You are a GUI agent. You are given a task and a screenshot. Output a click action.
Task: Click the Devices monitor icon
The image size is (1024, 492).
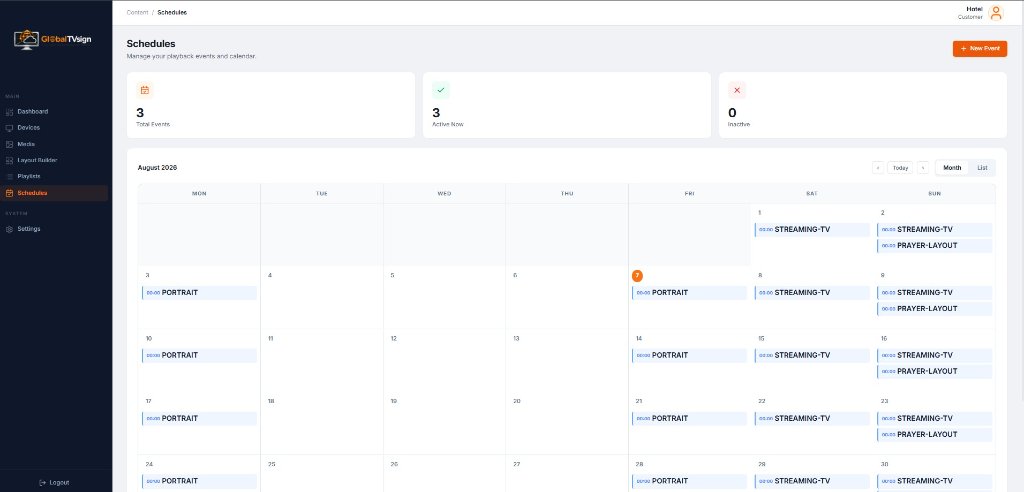pyautogui.click(x=9, y=128)
